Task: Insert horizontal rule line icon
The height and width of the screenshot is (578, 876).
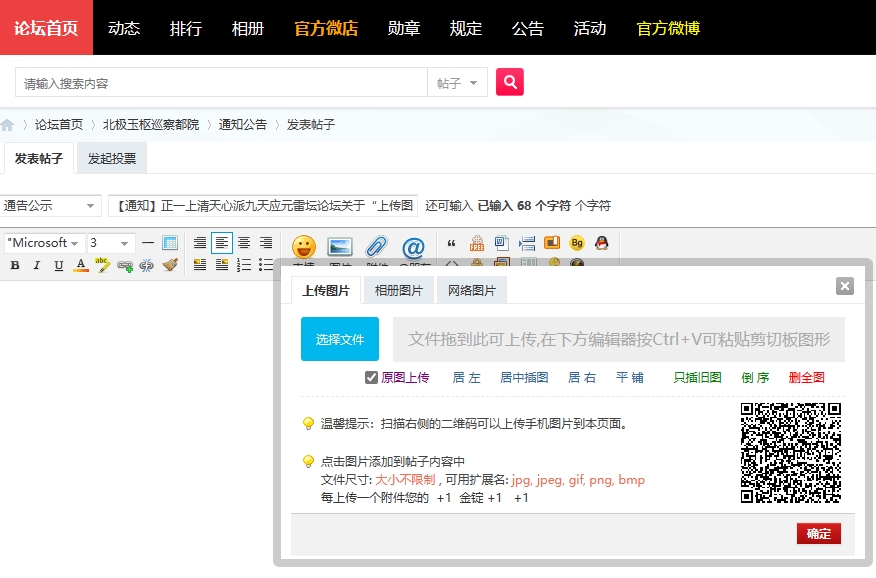Action: 148,243
